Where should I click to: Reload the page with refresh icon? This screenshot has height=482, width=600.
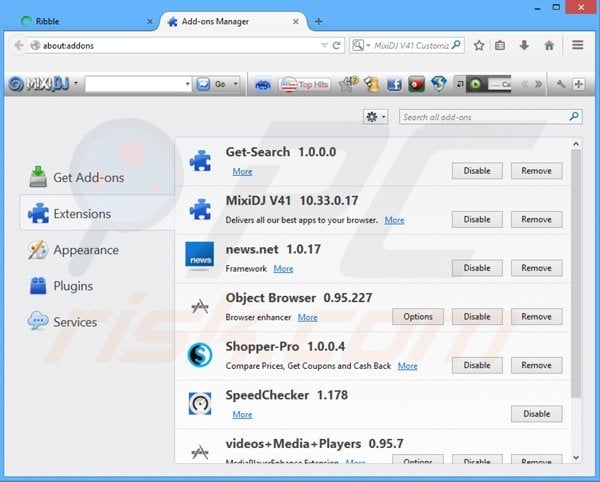click(x=336, y=46)
